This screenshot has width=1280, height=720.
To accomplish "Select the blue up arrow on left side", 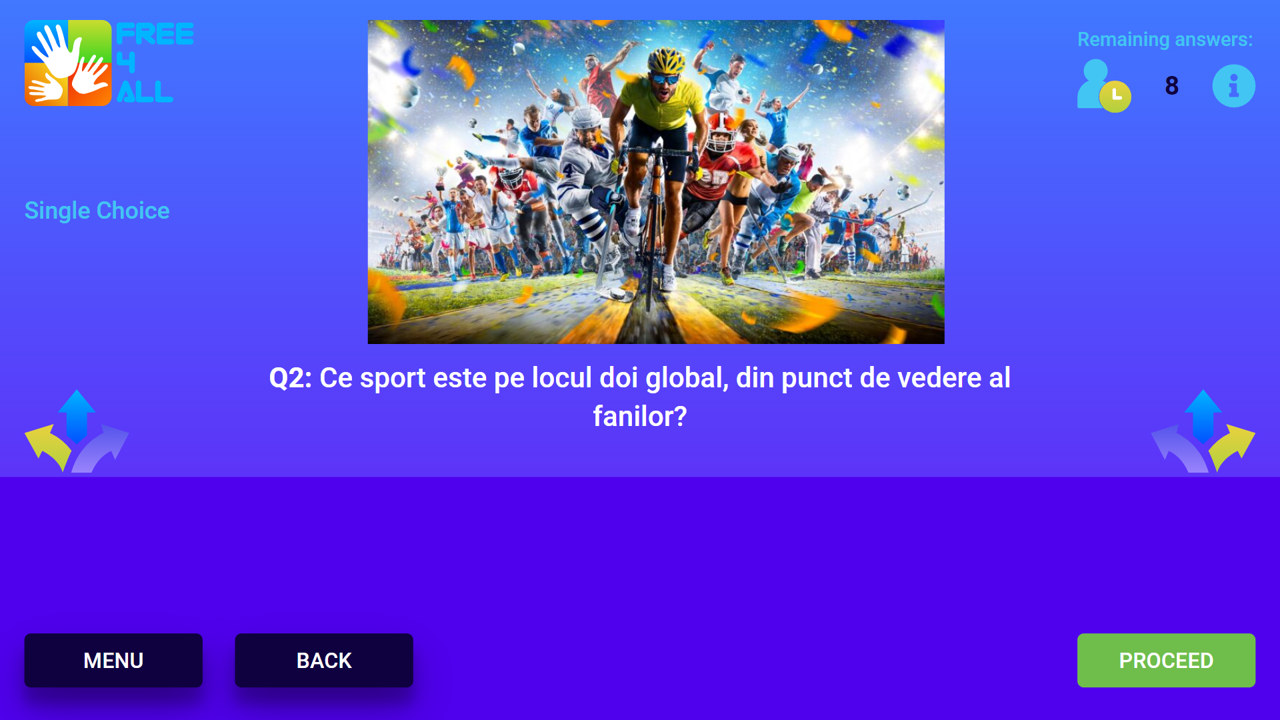I will pyautogui.click(x=77, y=416).
